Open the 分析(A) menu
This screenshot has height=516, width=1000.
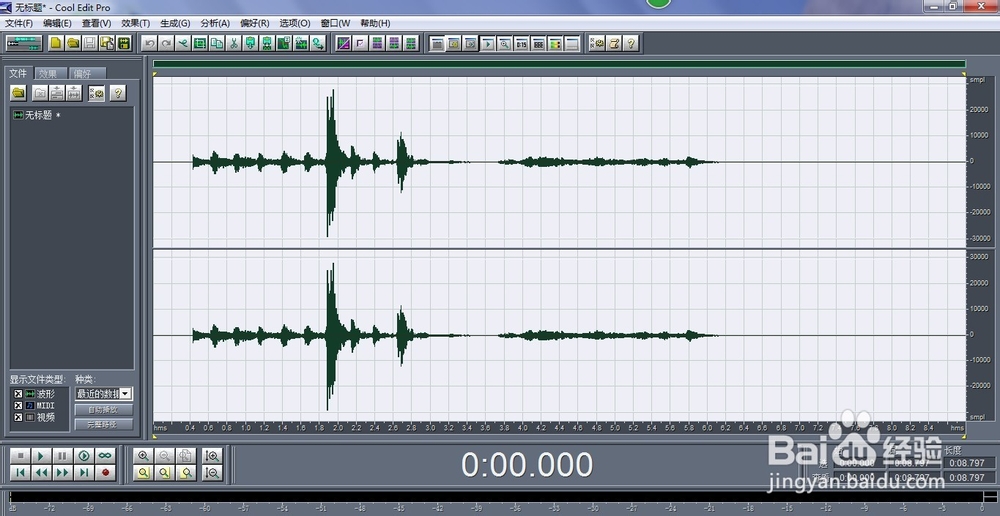click(x=215, y=23)
